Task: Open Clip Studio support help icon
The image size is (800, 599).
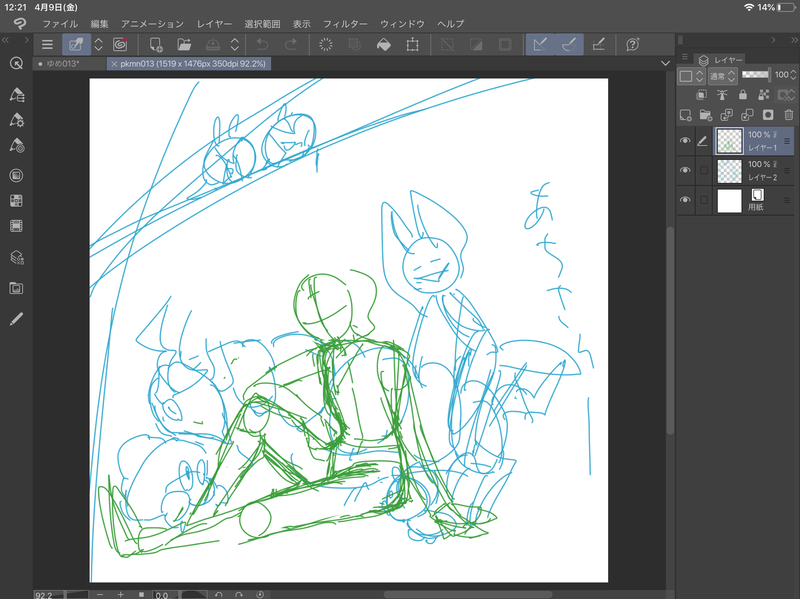Action: 633,45
